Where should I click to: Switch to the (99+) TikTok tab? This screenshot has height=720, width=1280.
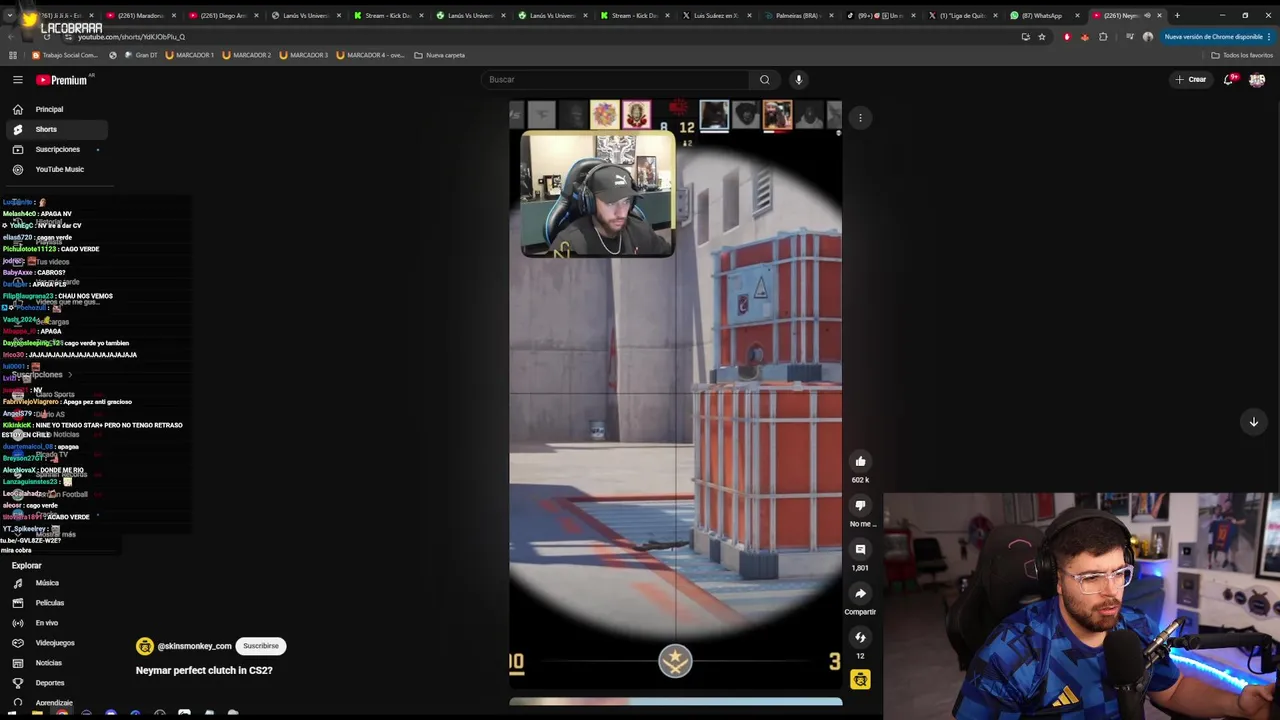click(878, 15)
